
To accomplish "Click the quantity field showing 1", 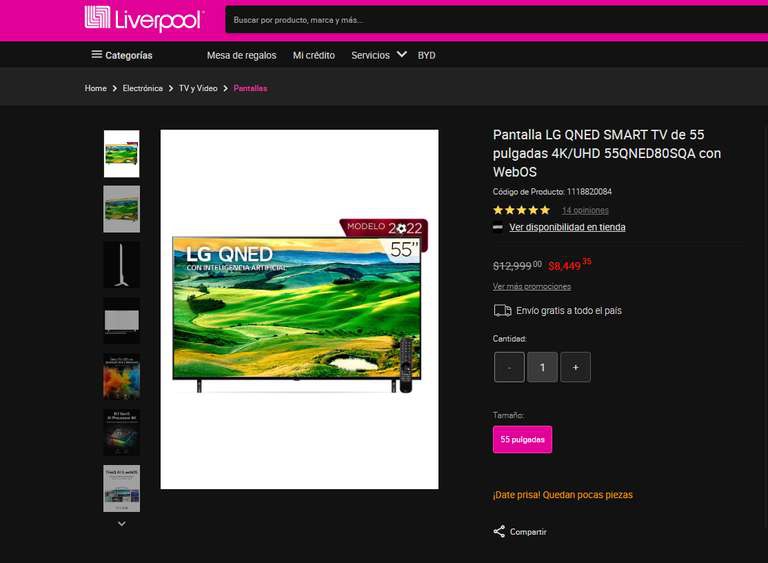I will (542, 367).
